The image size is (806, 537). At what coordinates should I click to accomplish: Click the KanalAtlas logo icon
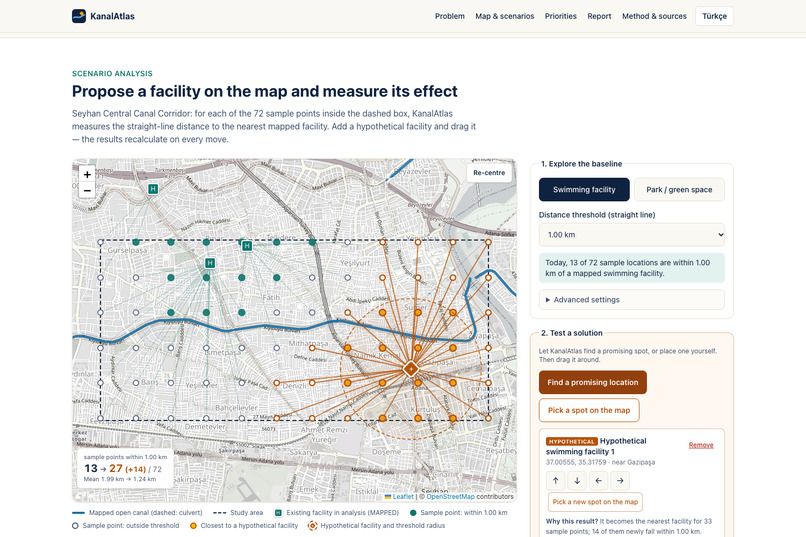pyautogui.click(x=79, y=16)
